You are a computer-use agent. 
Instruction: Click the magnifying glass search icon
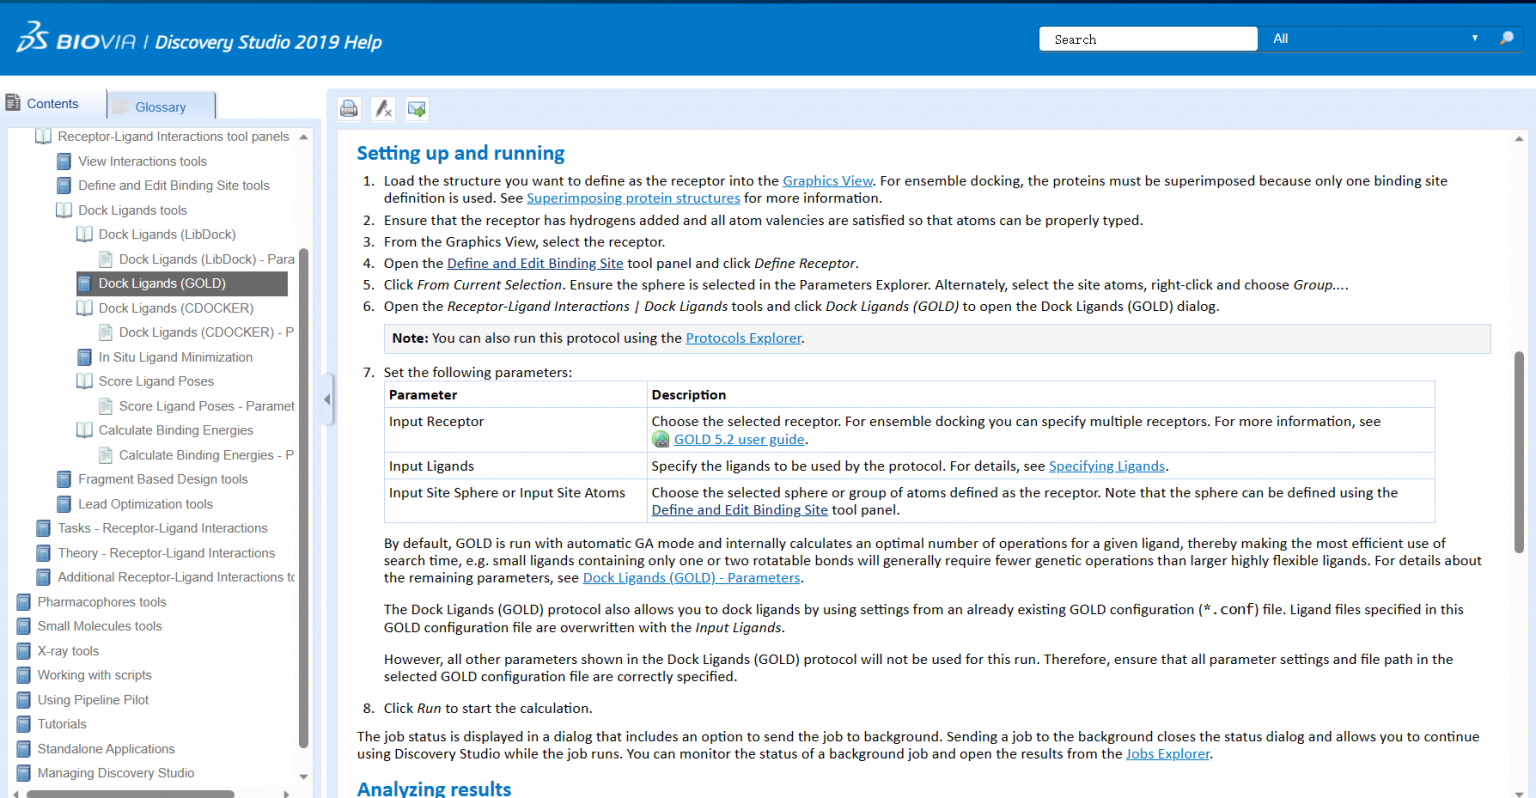(1506, 39)
